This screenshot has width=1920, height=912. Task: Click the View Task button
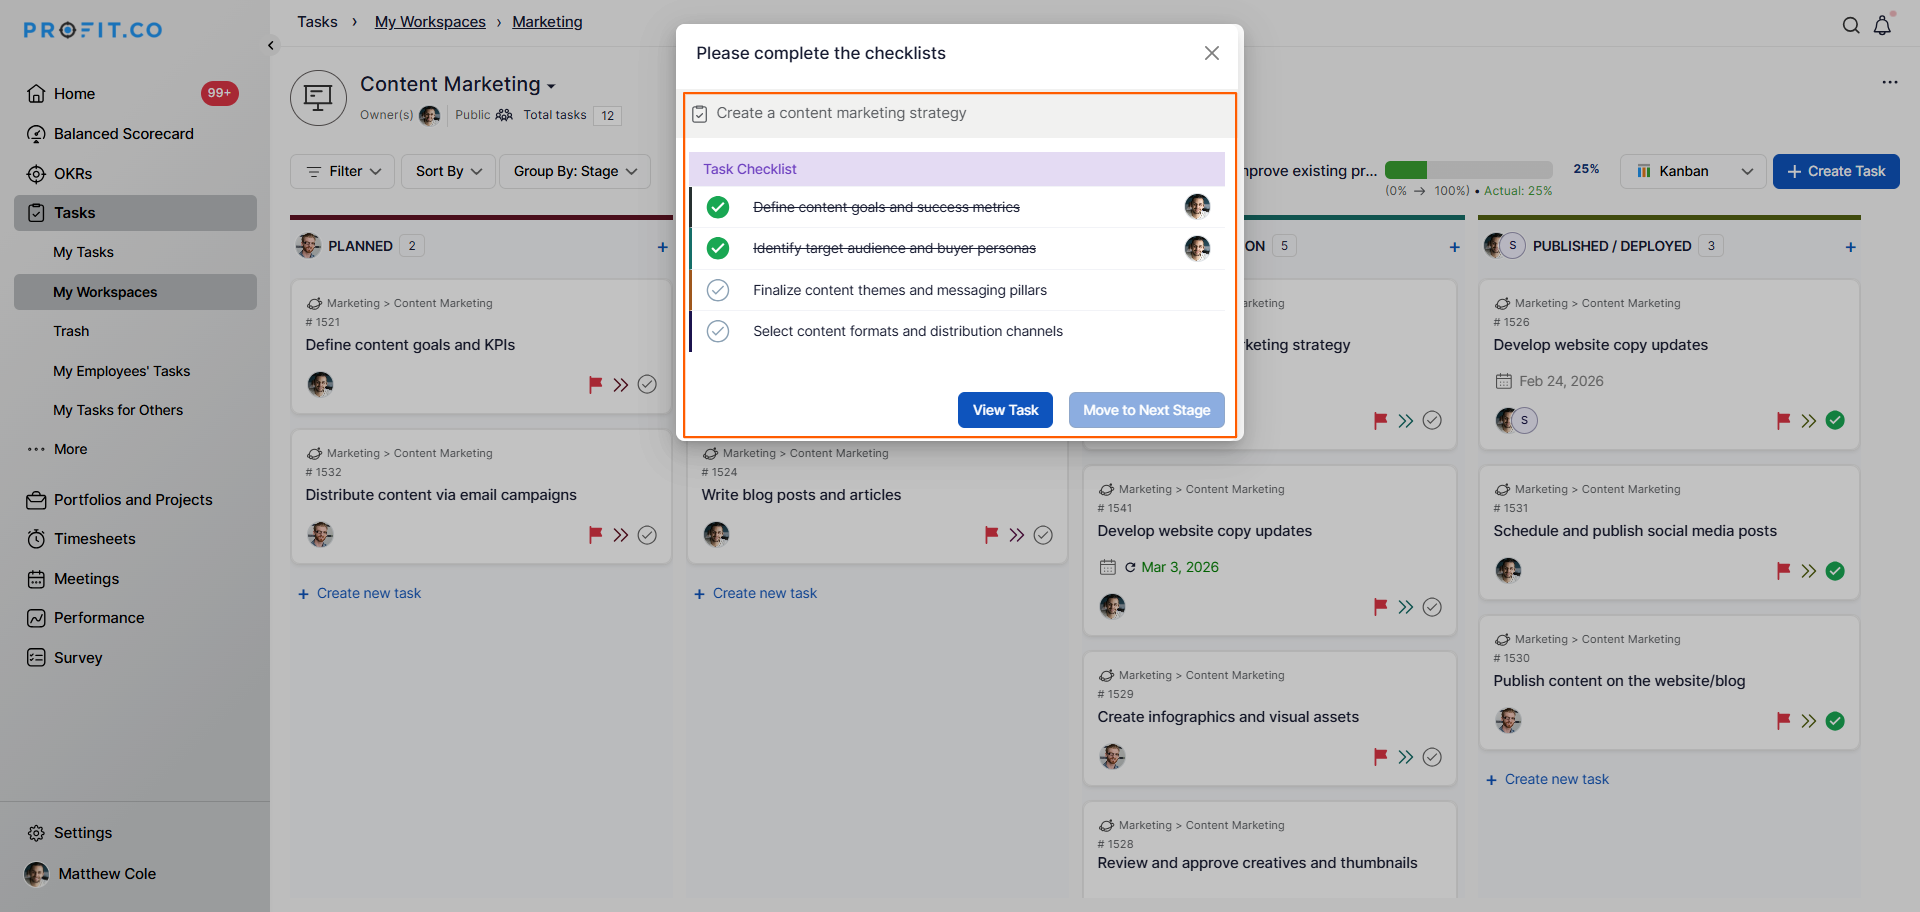(x=1005, y=410)
